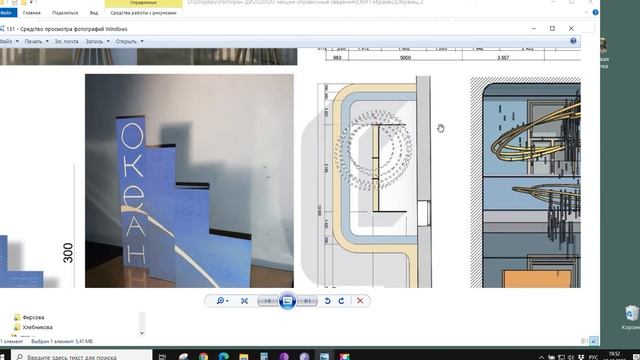Open the Запись dropdown menu
Screen dimensions: 640x360
pos(97,41)
